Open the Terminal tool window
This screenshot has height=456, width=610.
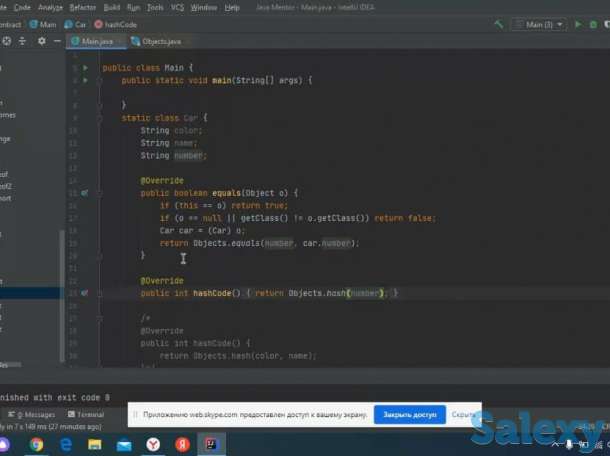coord(88,414)
